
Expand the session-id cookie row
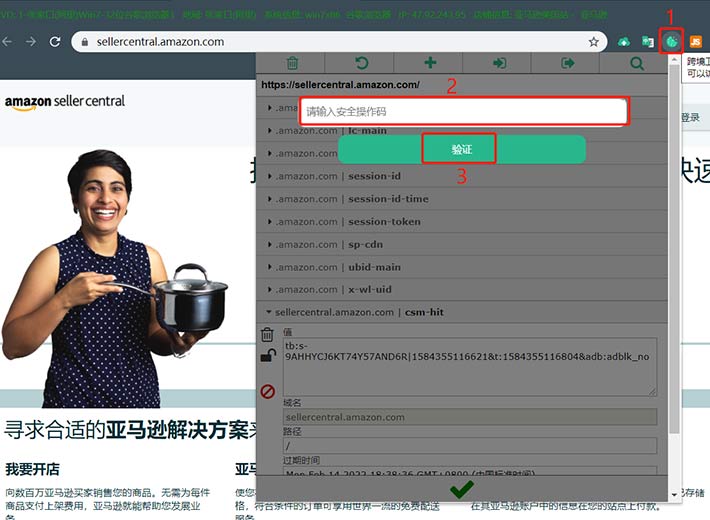tap(462, 176)
